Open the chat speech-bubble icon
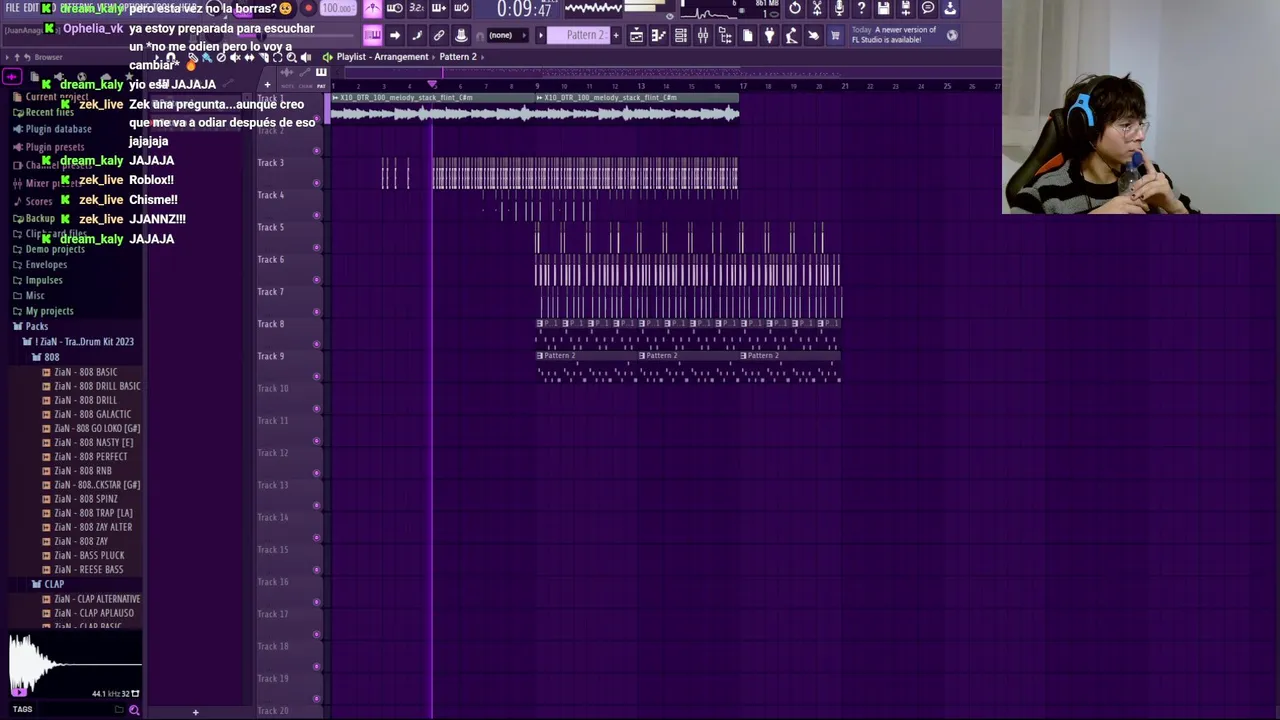Image resolution: width=1280 pixels, height=720 pixels. coord(928,8)
